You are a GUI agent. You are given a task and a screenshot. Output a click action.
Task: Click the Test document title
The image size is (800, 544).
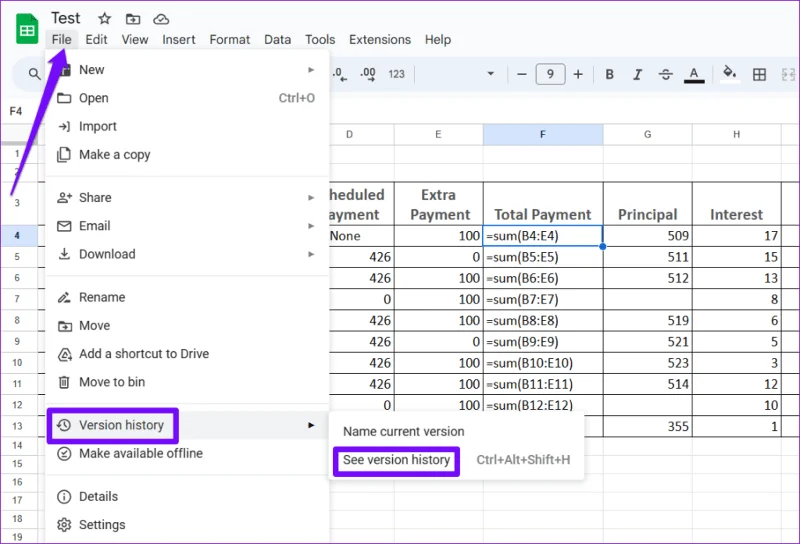66,18
